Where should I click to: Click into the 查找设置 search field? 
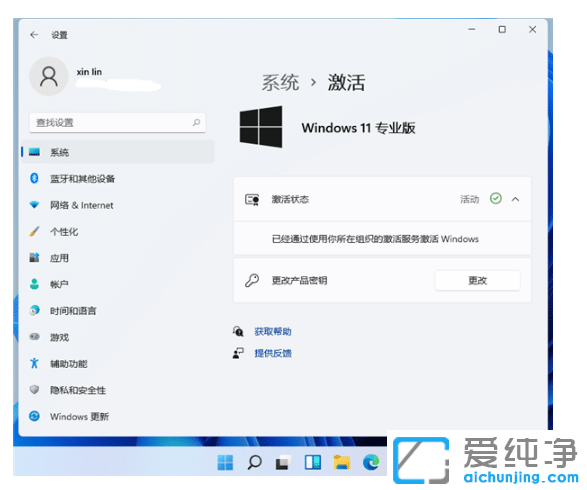[118, 122]
